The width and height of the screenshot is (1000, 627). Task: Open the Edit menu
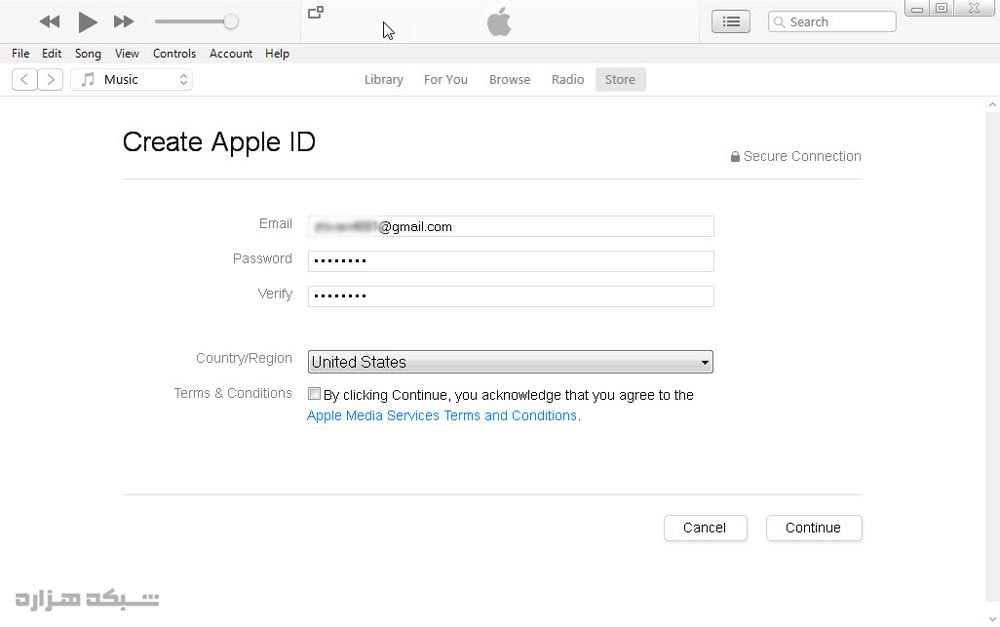[52, 54]
